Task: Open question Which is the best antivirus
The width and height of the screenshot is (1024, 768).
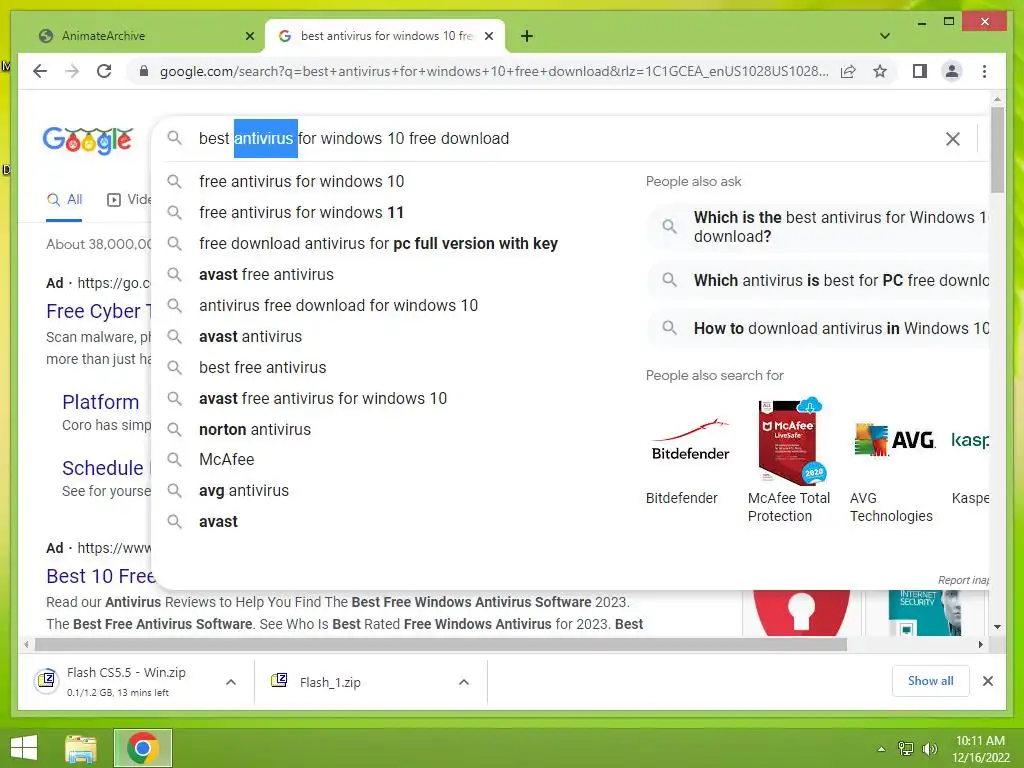Action: [819, 227]
